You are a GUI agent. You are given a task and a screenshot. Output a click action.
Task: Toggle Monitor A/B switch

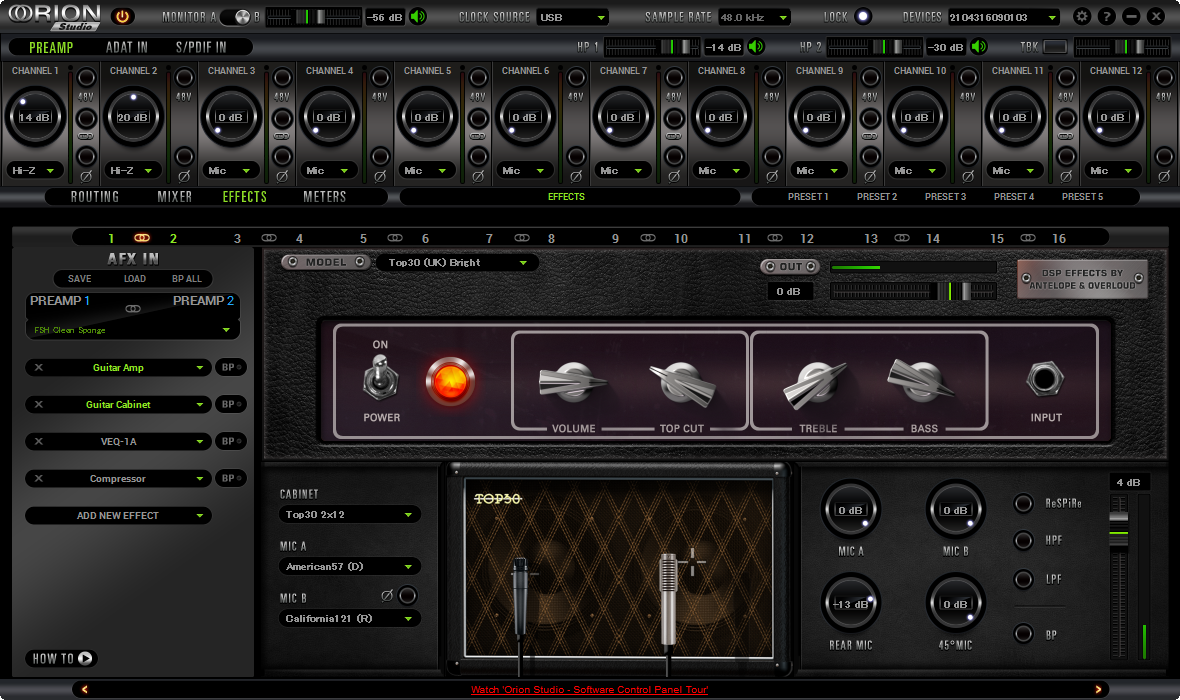coord(237,17)
